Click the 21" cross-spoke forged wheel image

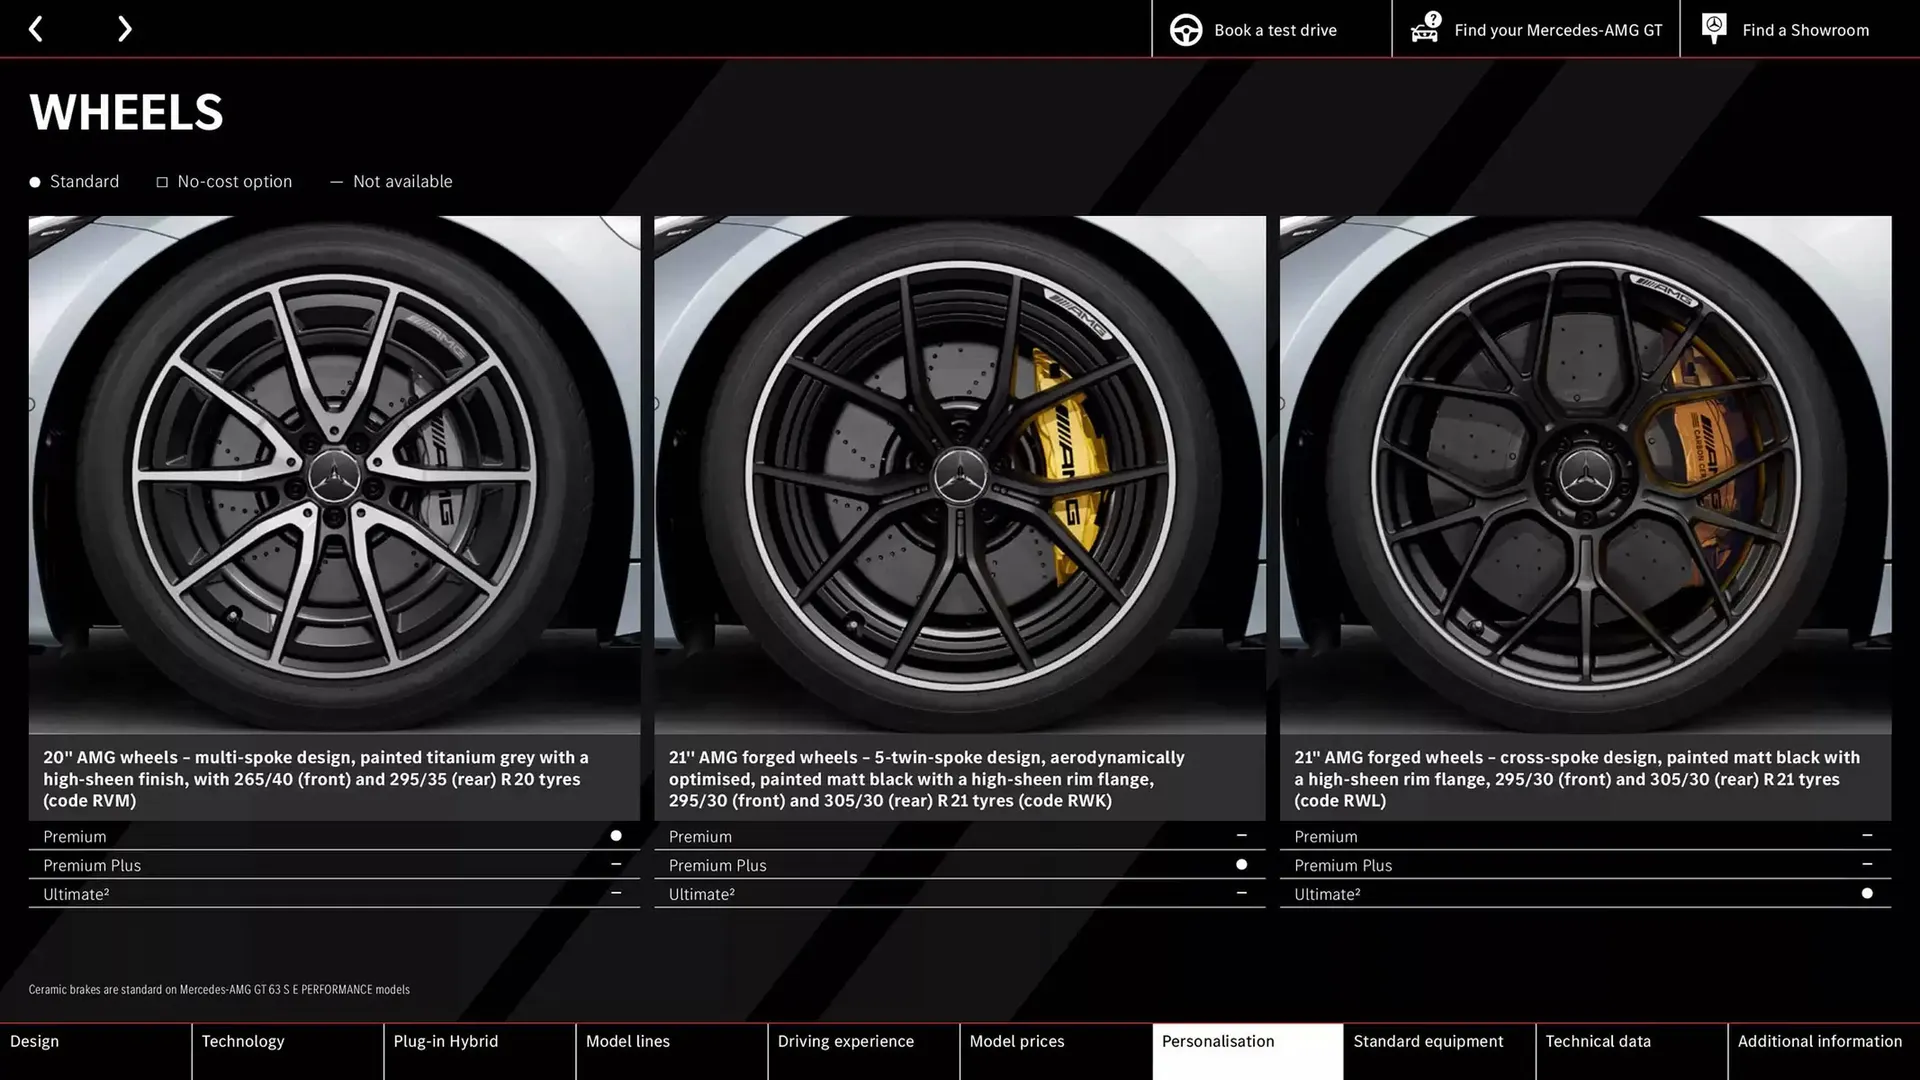pos(1585,475)
